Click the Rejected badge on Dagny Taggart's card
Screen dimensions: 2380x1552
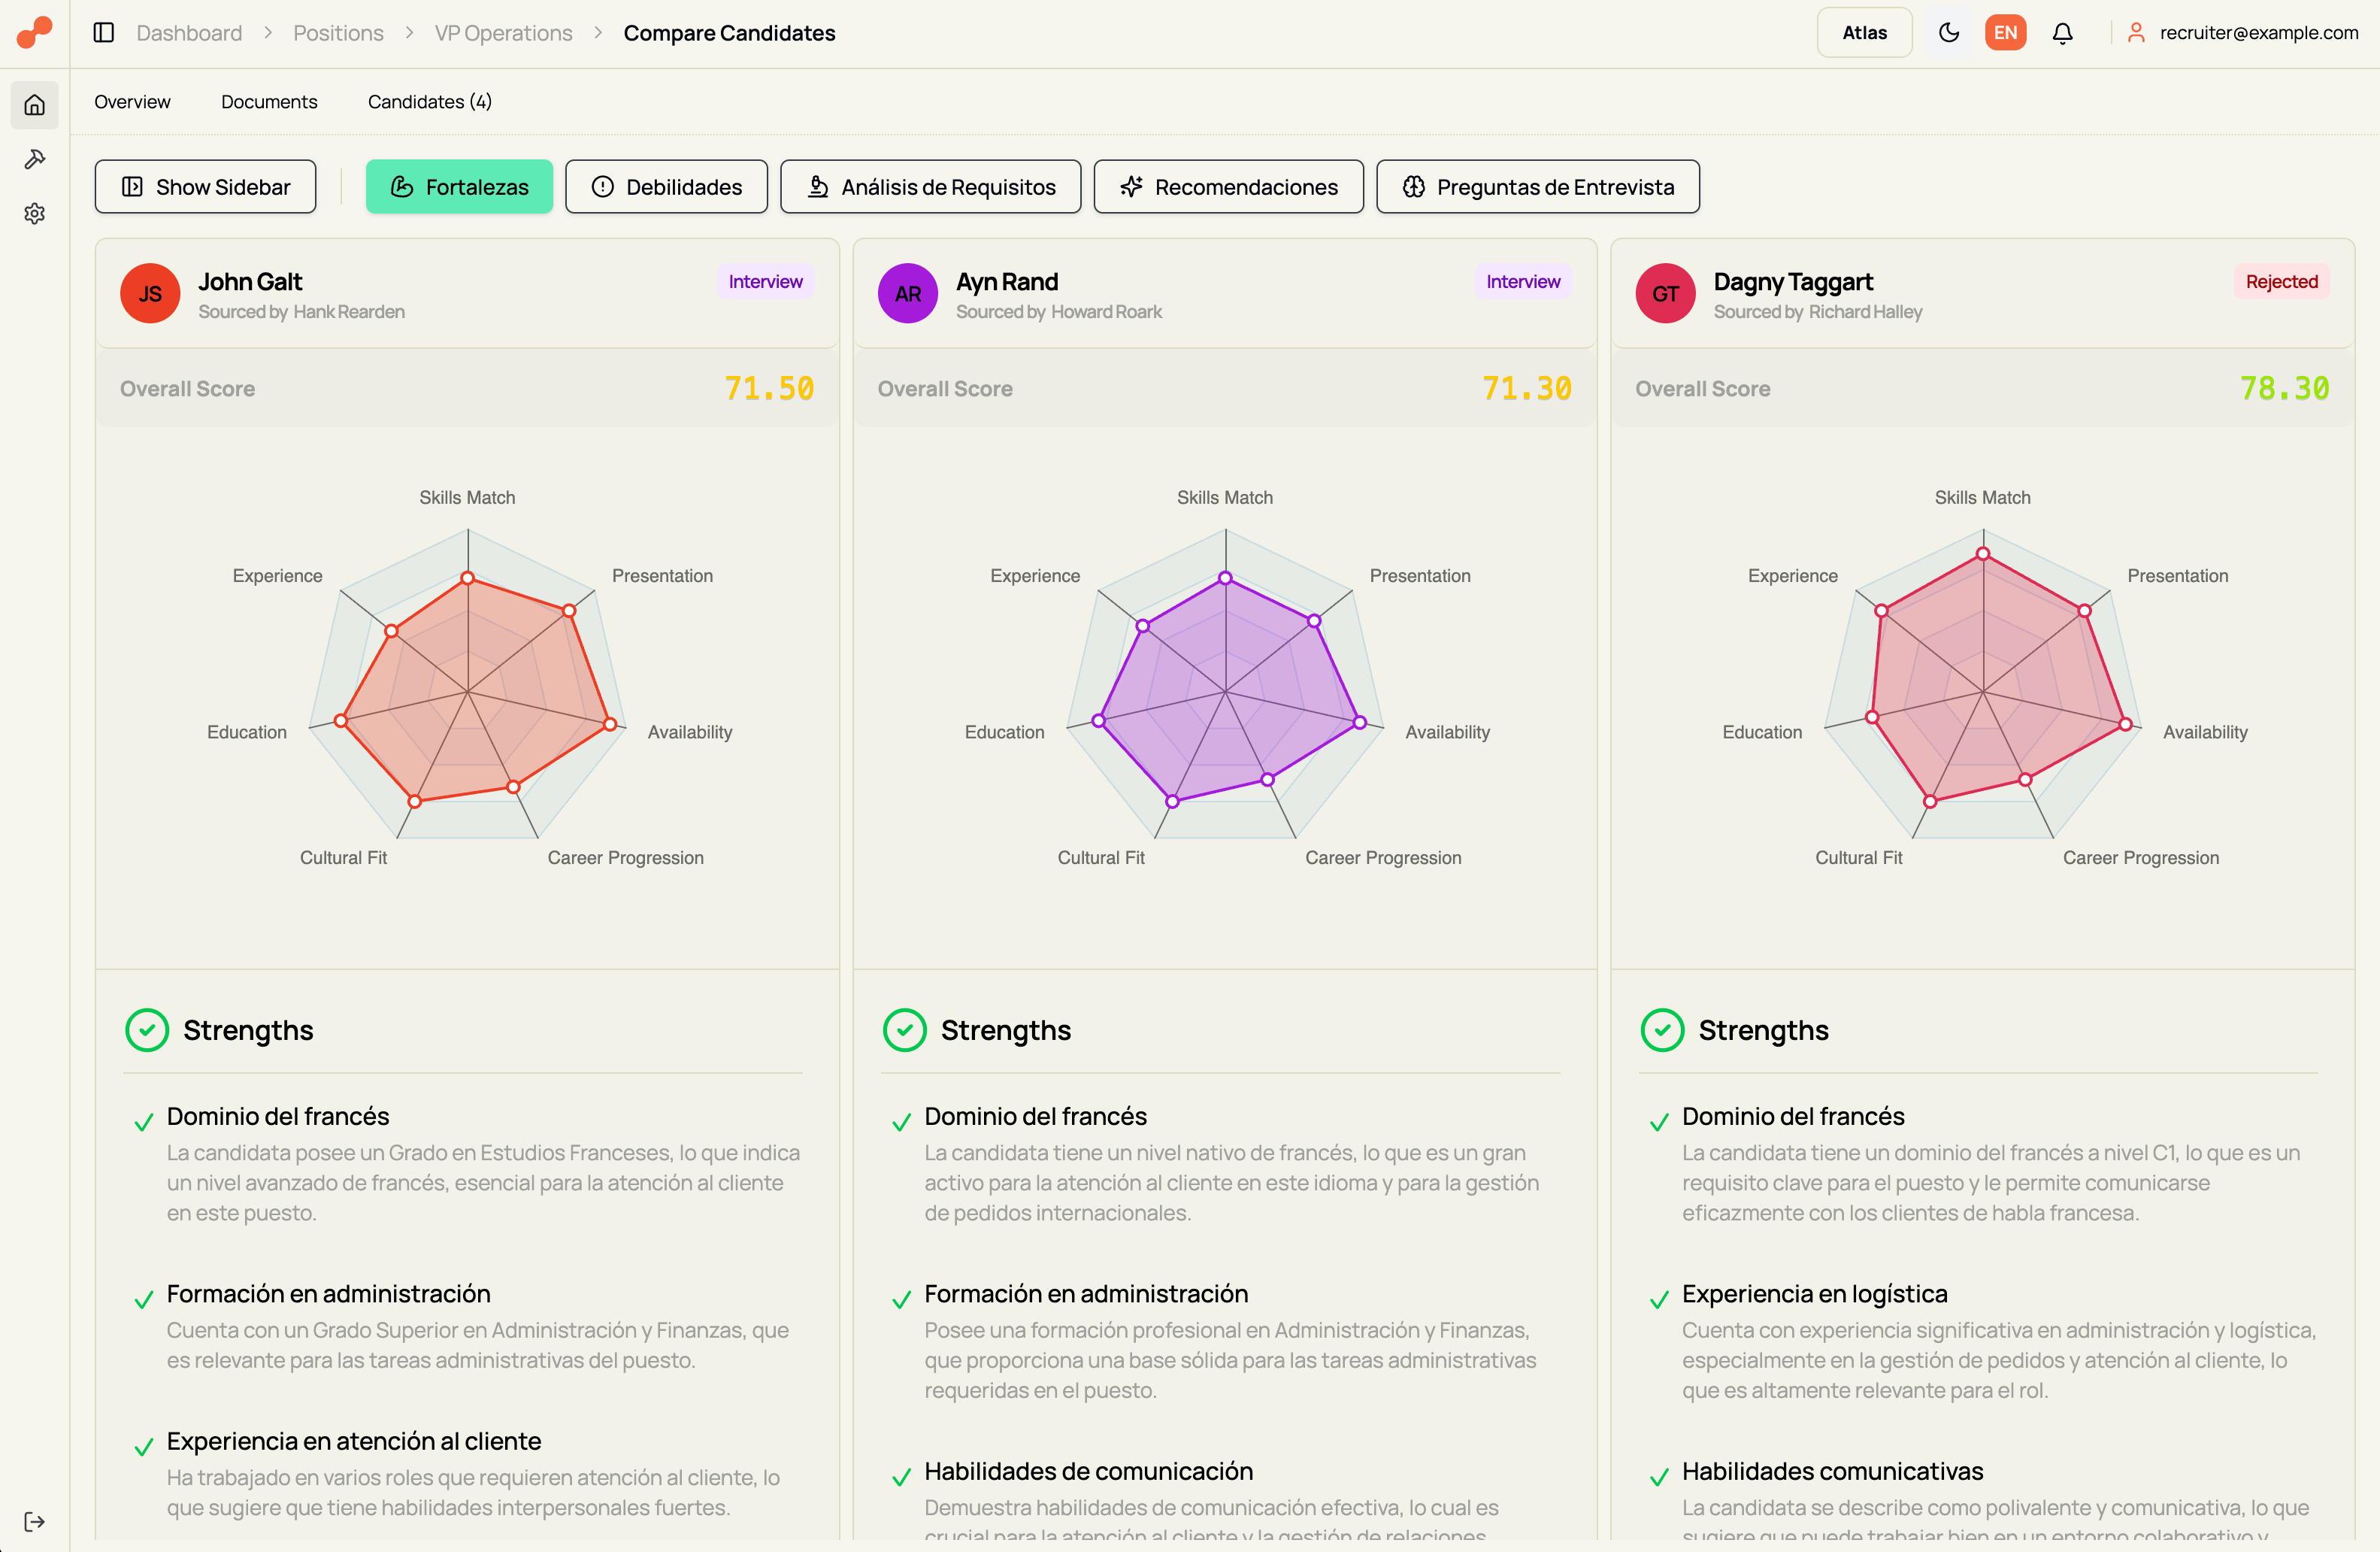[x=2282, y=281]
